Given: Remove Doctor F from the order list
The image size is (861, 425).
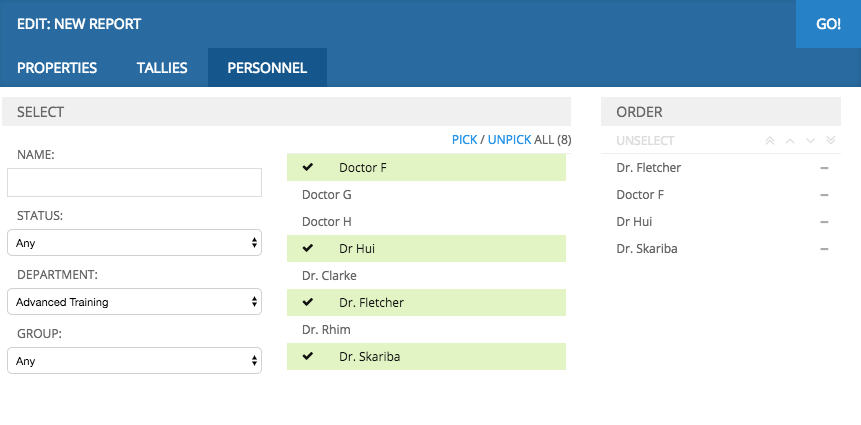Looking at the screenshot, I should (x=824, y=195).
